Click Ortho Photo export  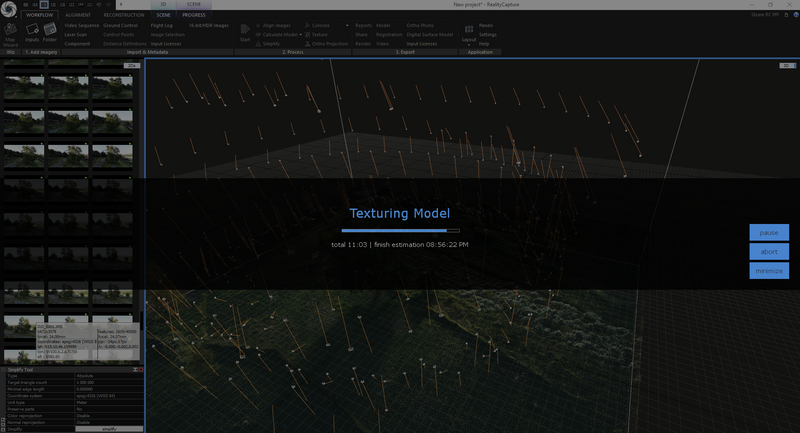point(420,26)
